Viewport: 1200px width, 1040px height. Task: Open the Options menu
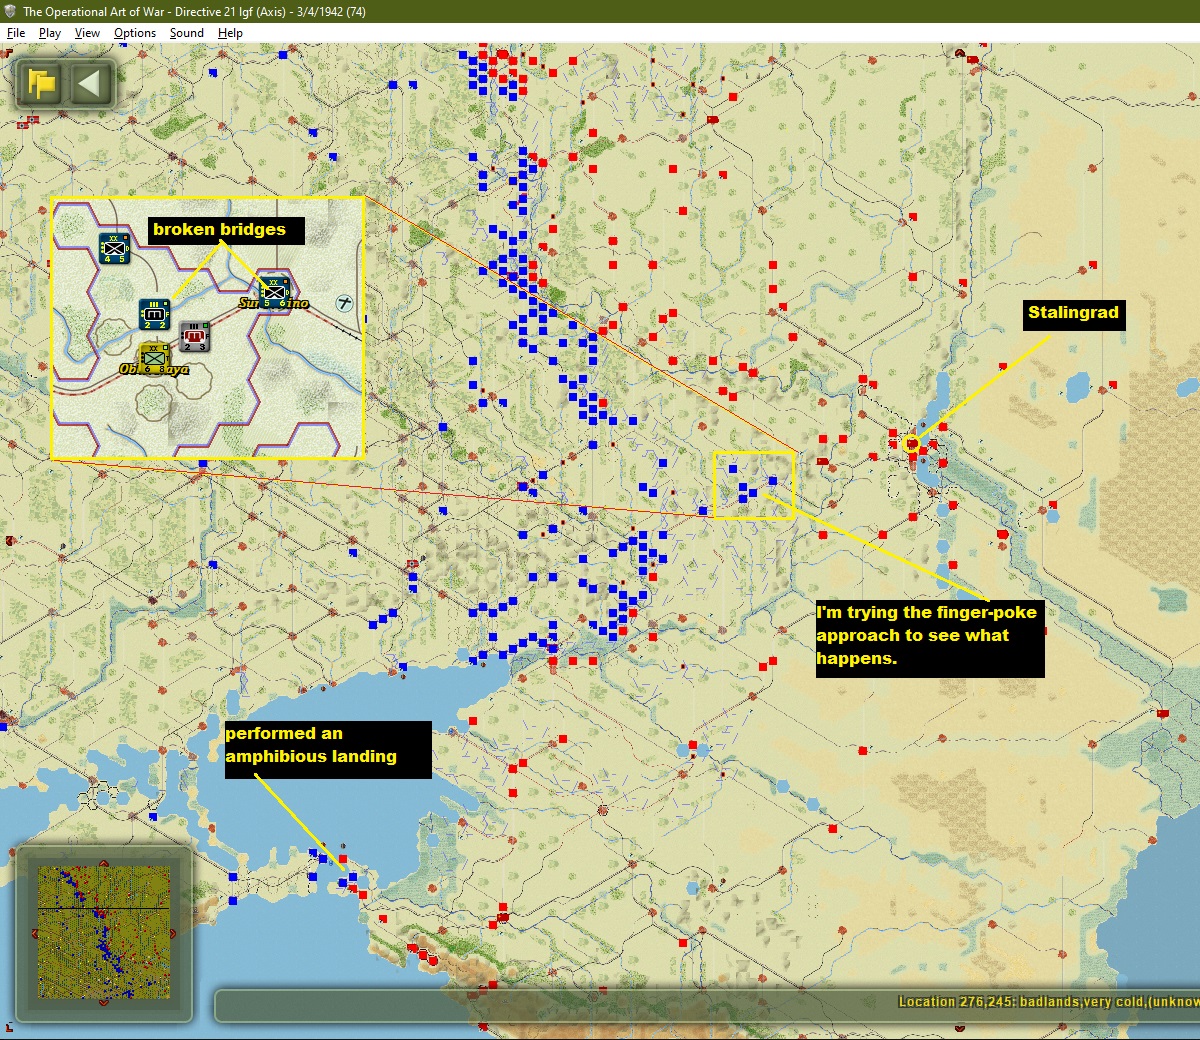pyautogui.click(x=135, y=33)
